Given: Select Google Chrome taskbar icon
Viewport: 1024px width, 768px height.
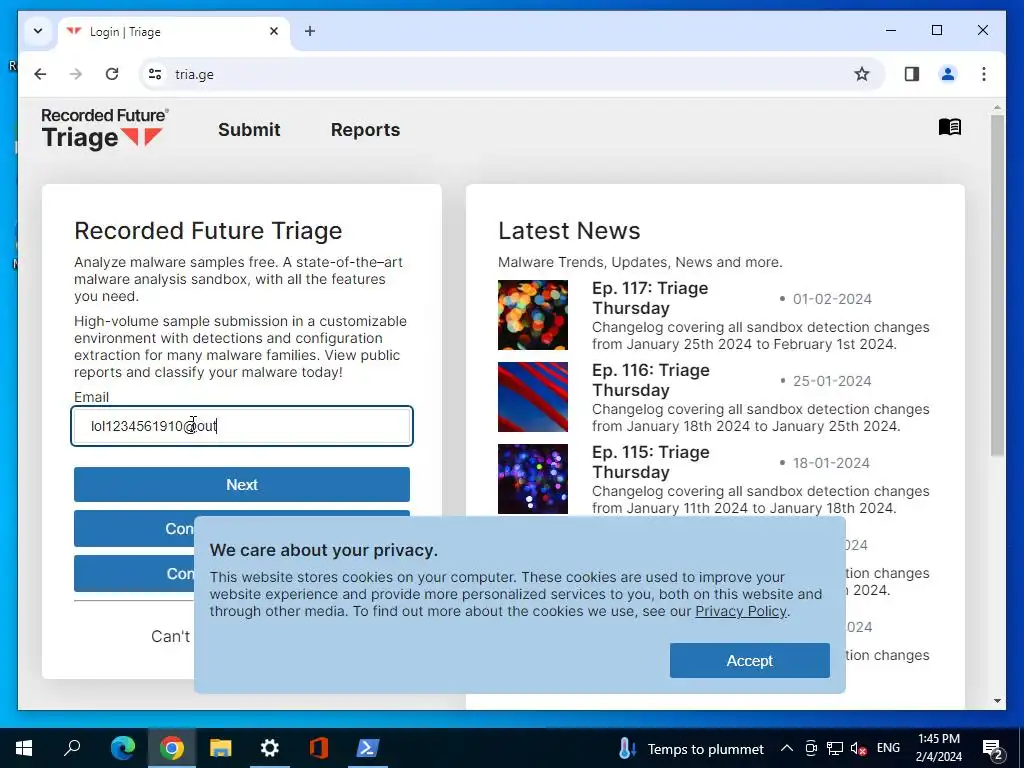Looking at the screenshot, I should click(x=172, y=748).
